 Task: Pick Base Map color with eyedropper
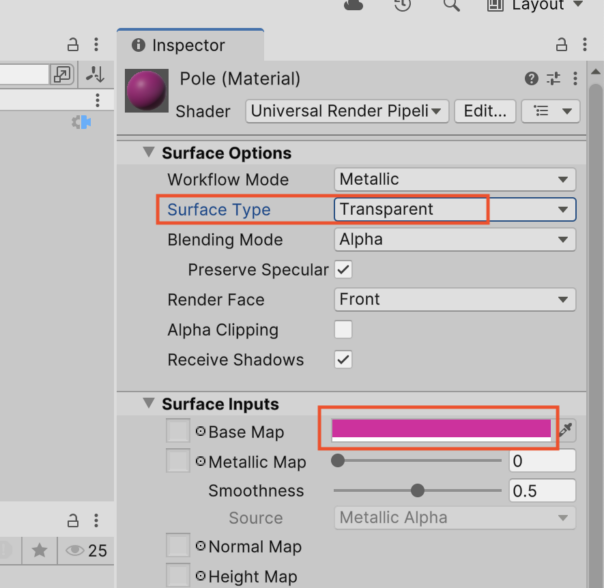566,430
